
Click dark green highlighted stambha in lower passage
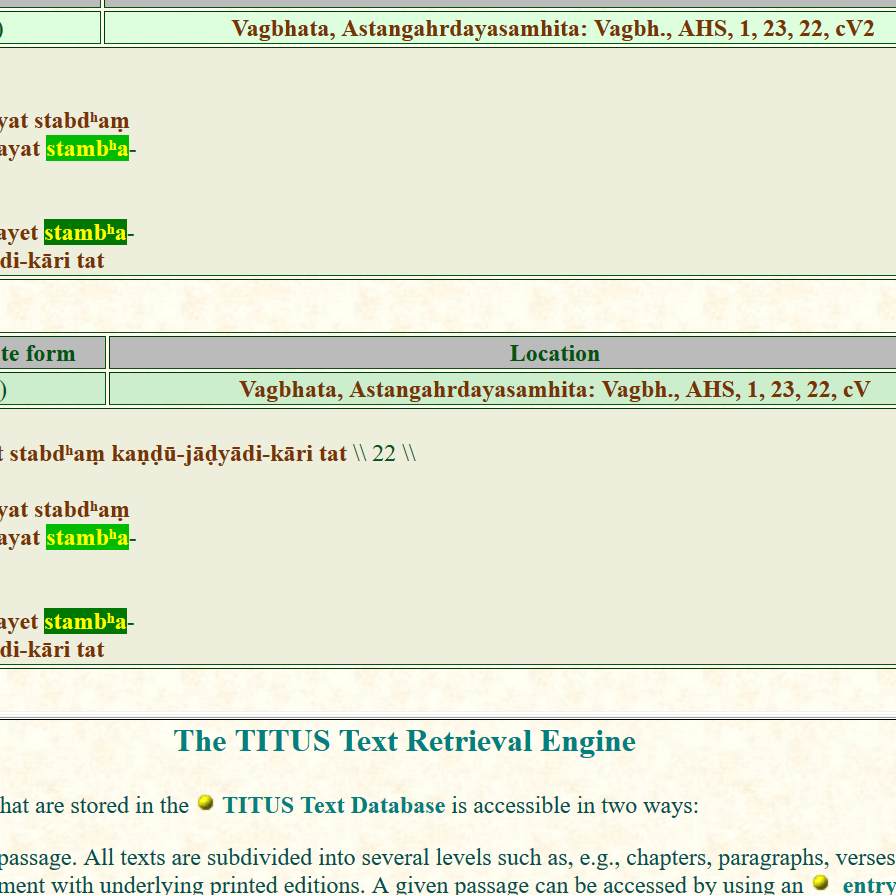[85, 622]
